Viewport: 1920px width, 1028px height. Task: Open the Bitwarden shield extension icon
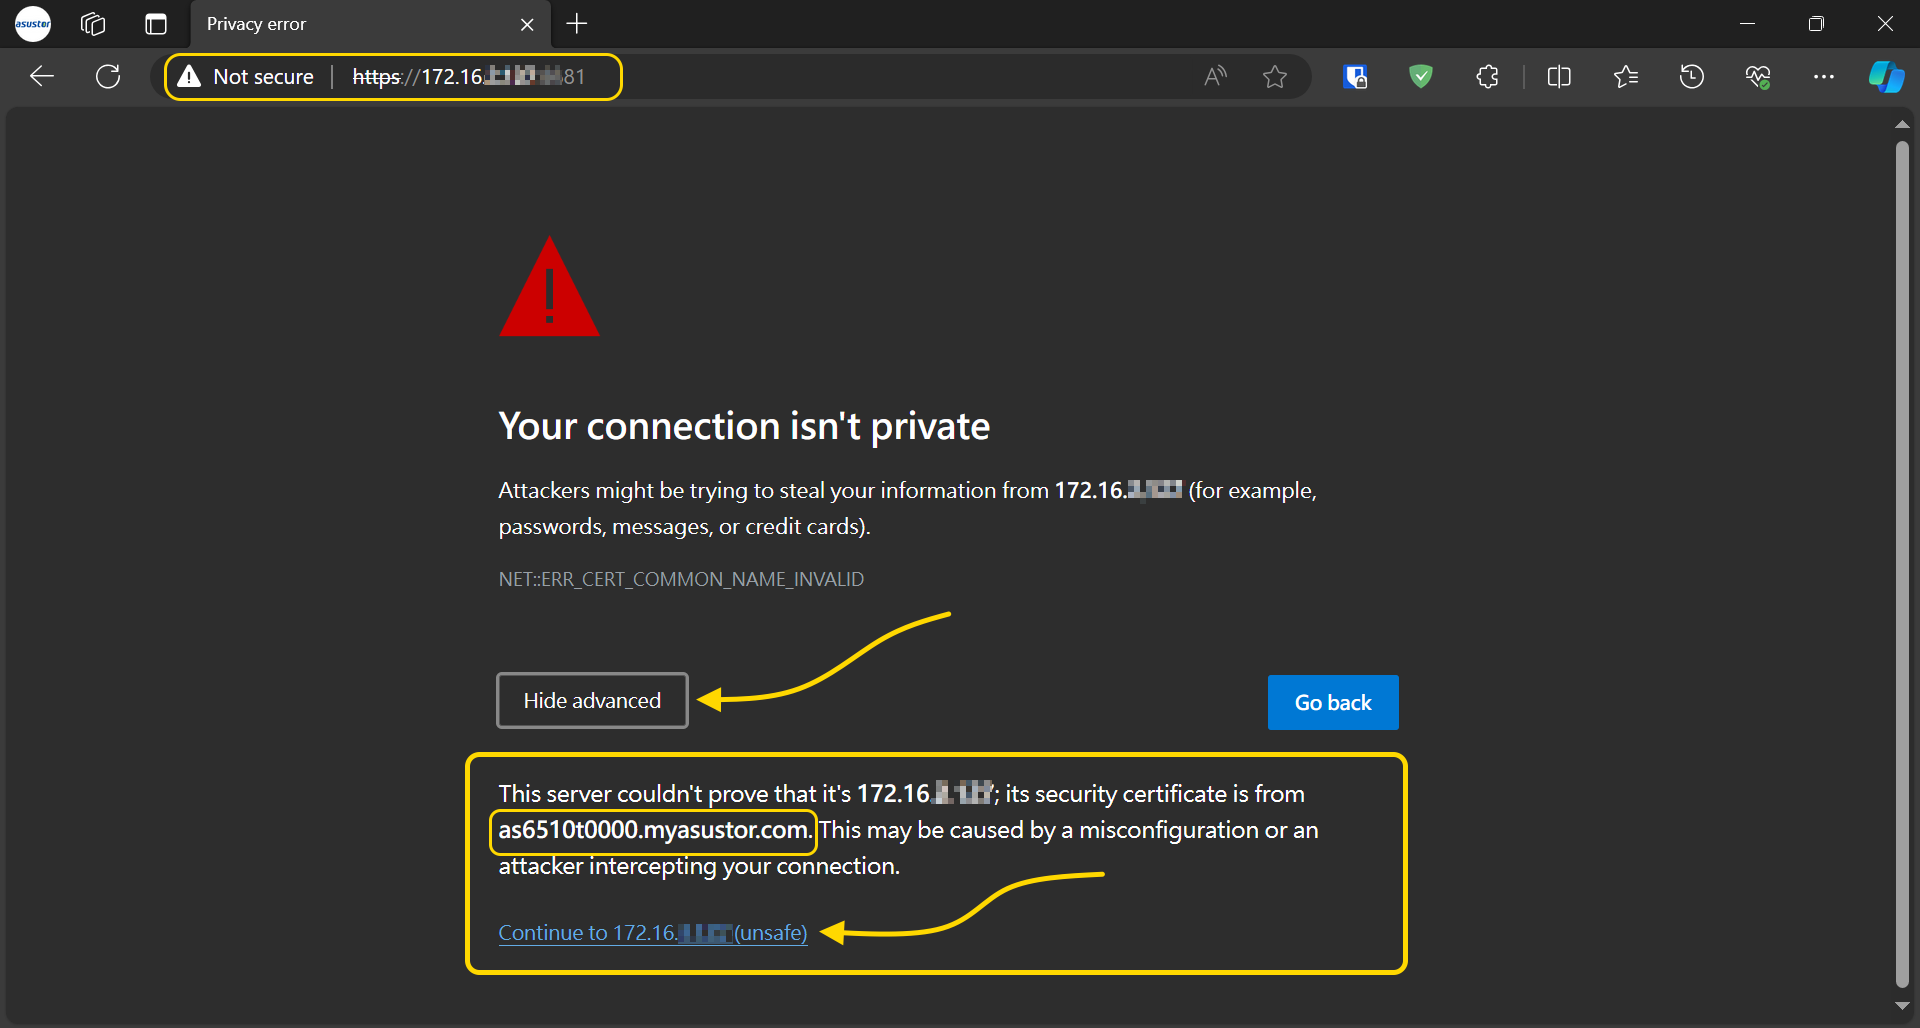[x=1355, y=76]
